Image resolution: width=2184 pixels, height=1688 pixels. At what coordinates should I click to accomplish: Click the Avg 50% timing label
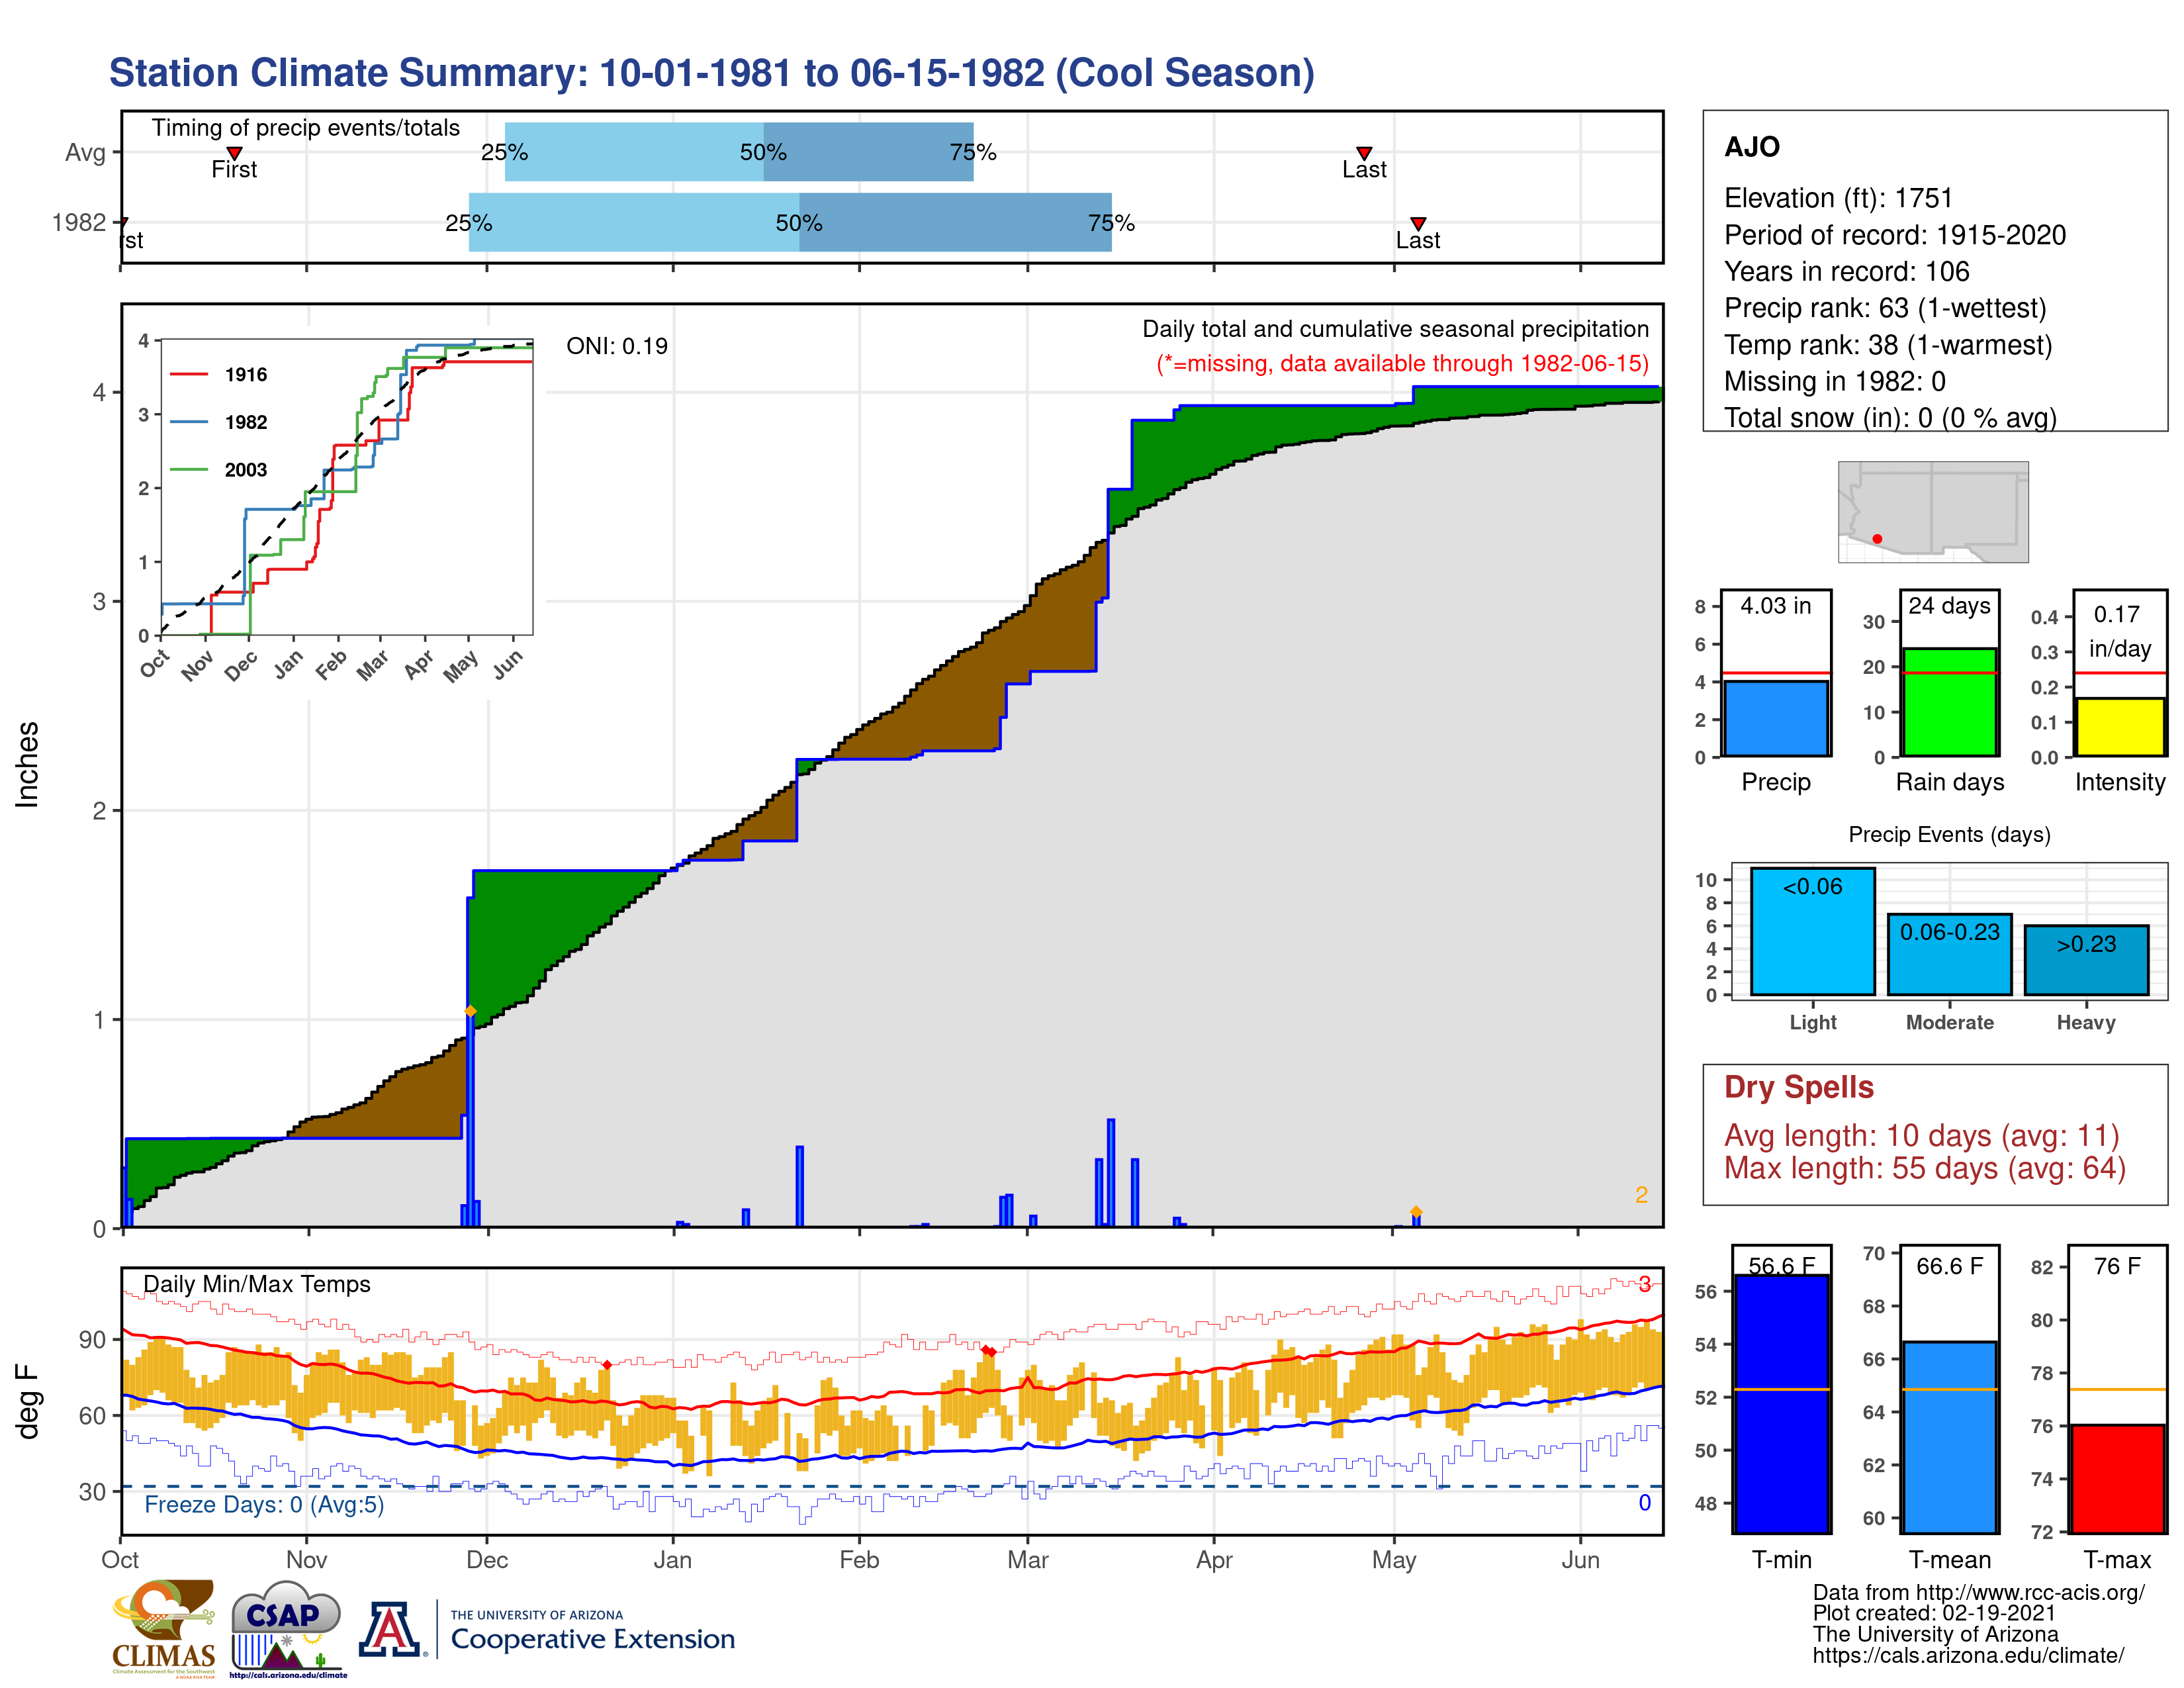coord(763,152)
